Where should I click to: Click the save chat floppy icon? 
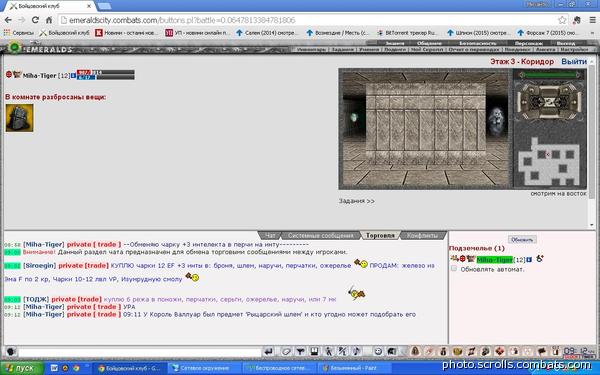pos(315,351)
